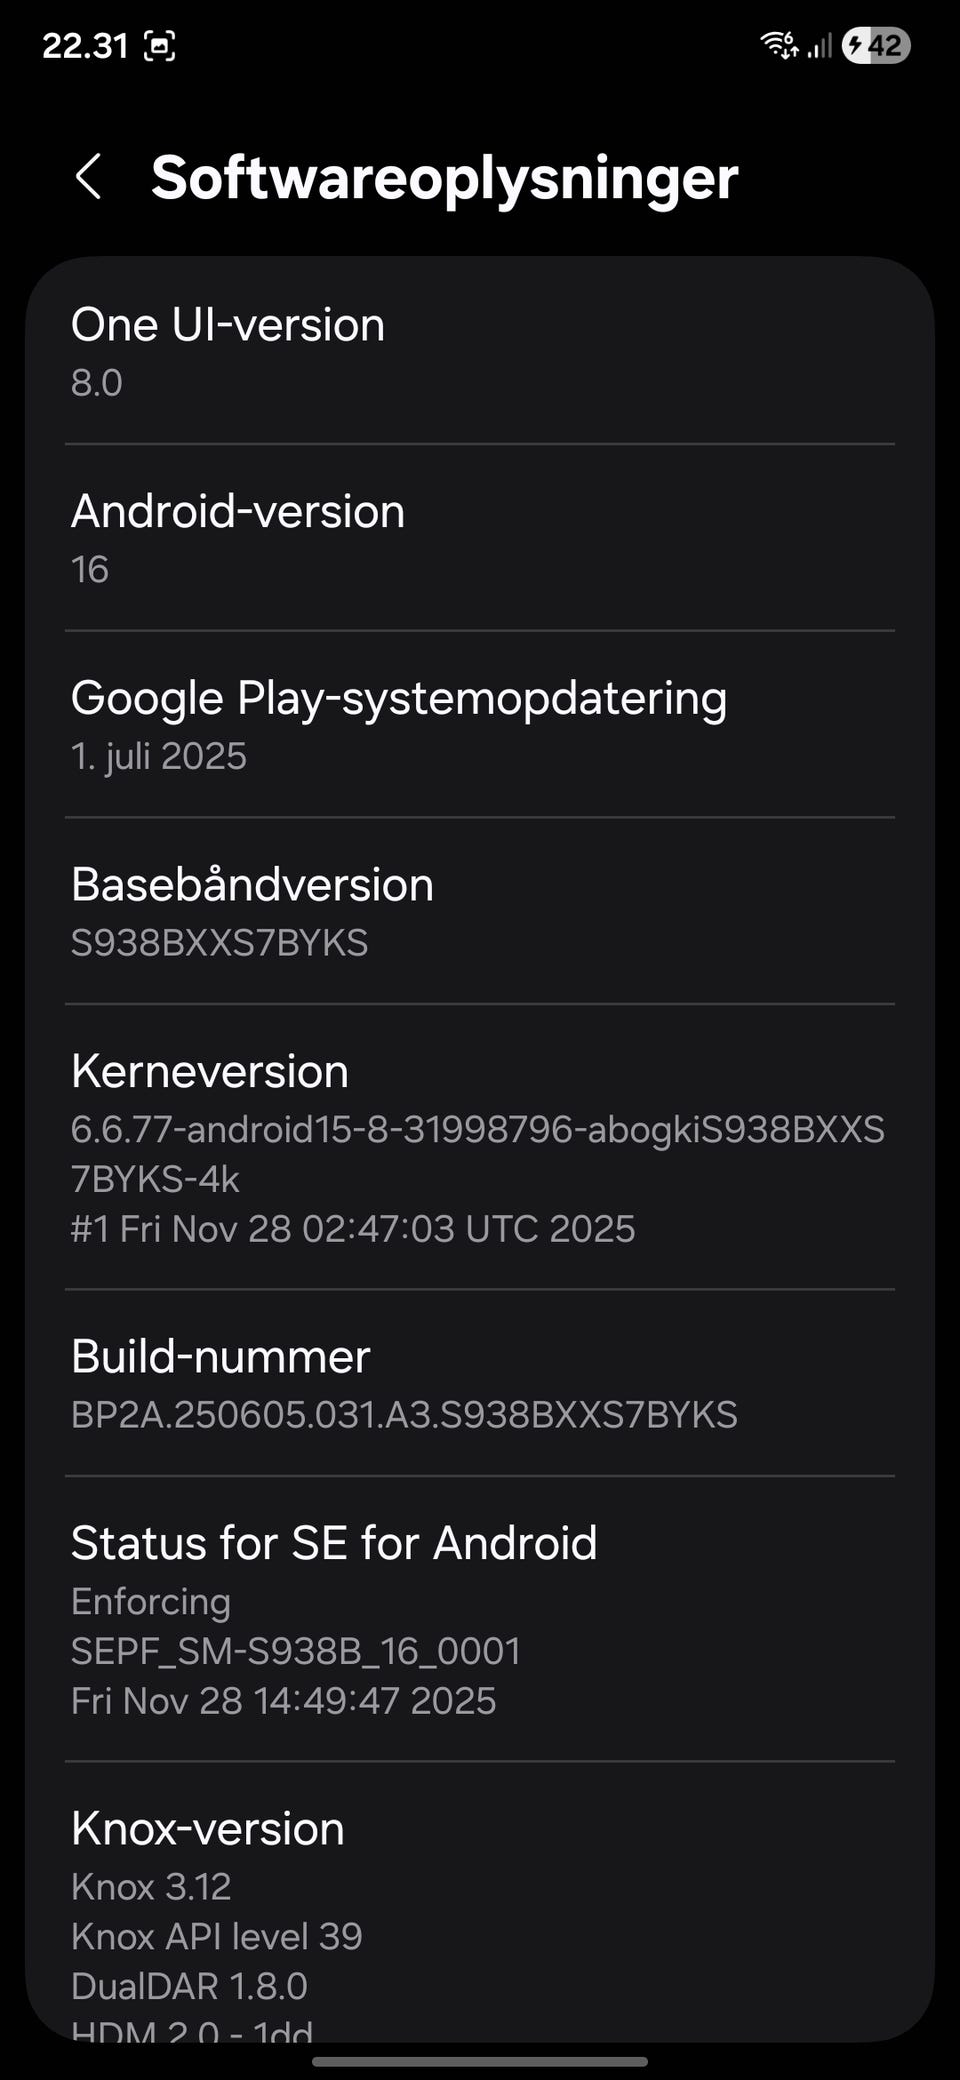Tap the Softwareoplysninger page title
The height and width of the screenshot is (2080, 960).
444,178
